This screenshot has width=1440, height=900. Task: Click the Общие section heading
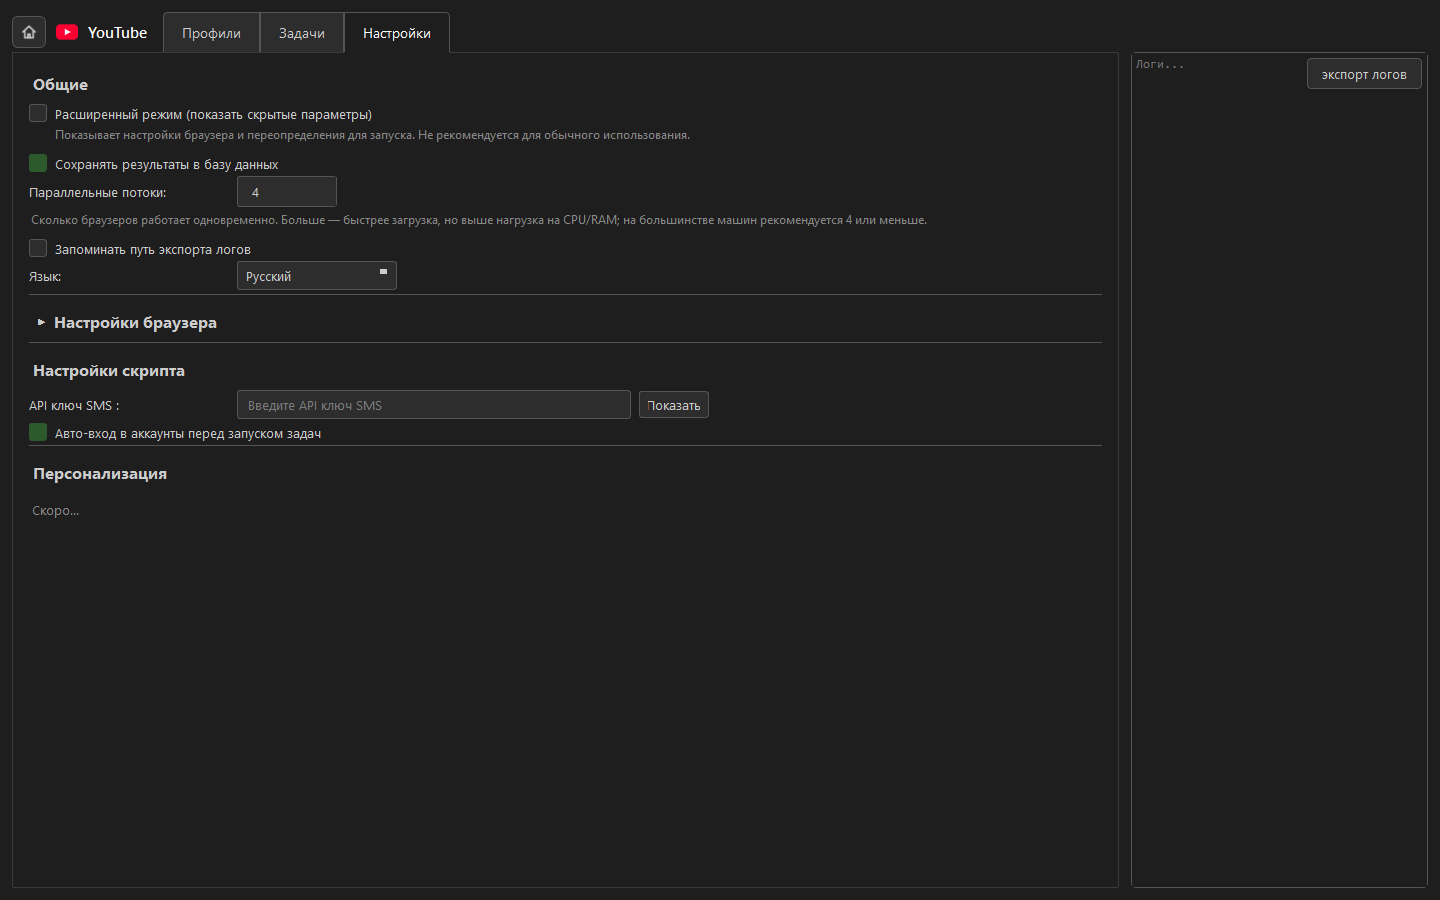(60, 85)
